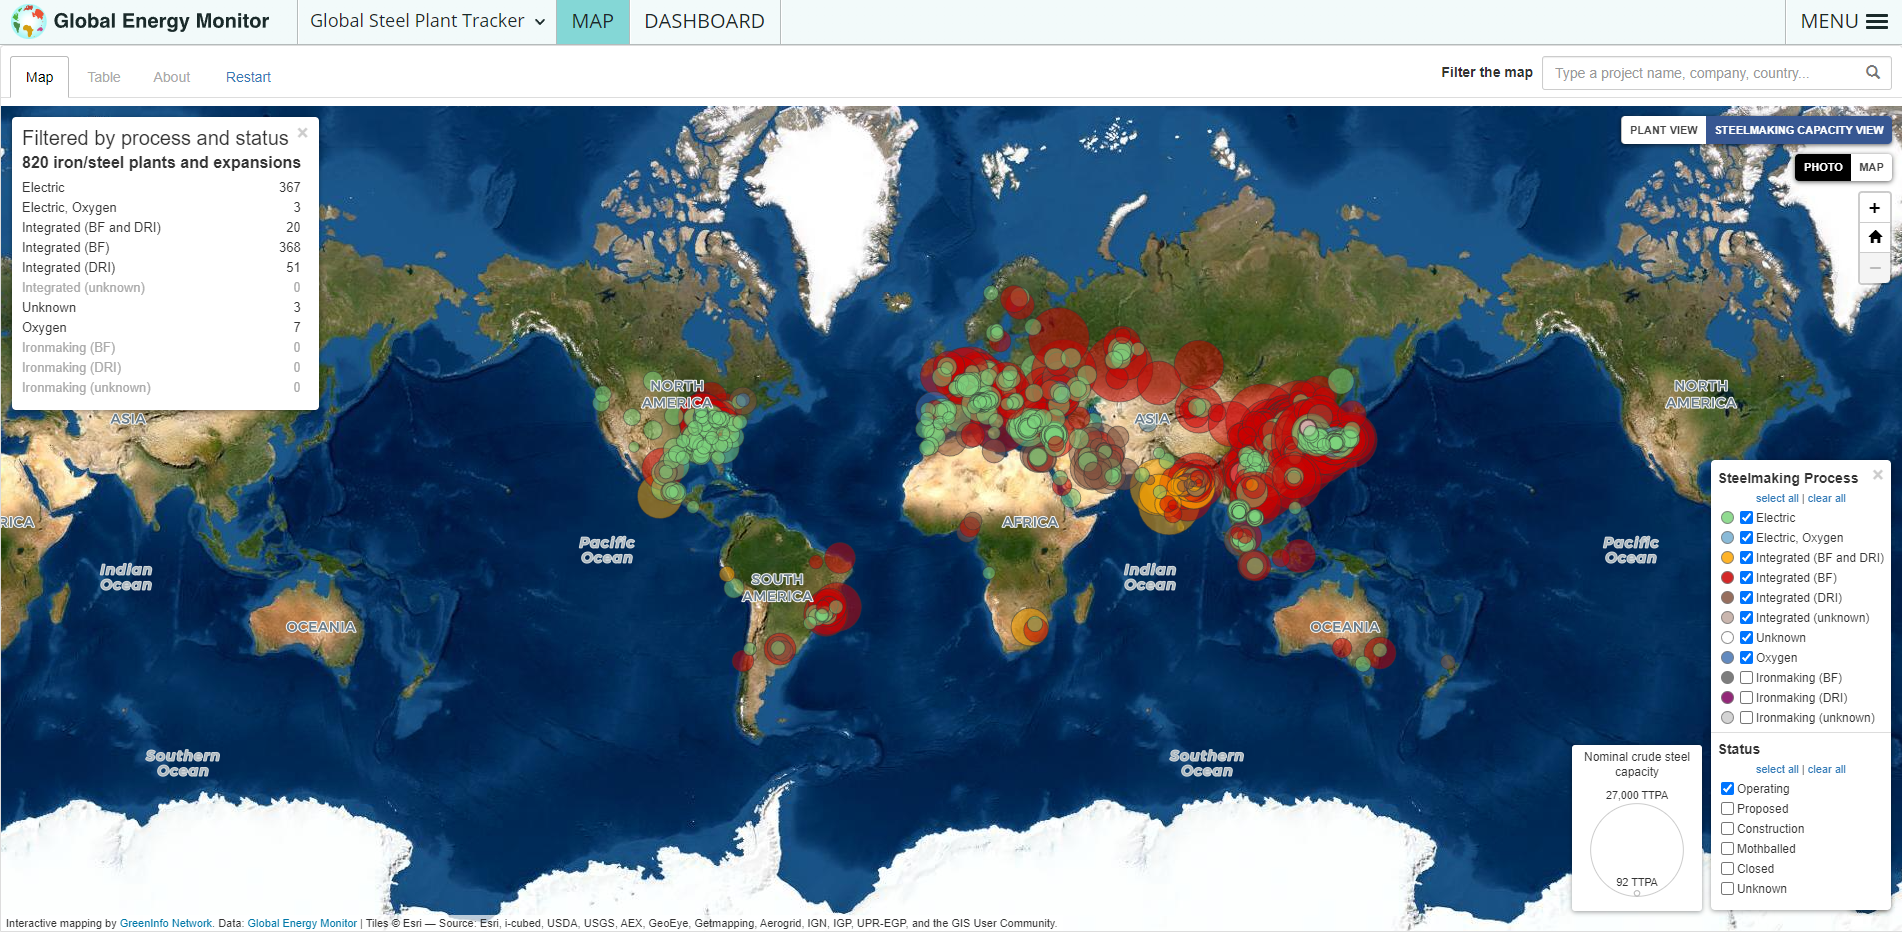Switch to PLANT VIEW
The height and width of the screenshot is (932, 1902).
(1664, 130)
